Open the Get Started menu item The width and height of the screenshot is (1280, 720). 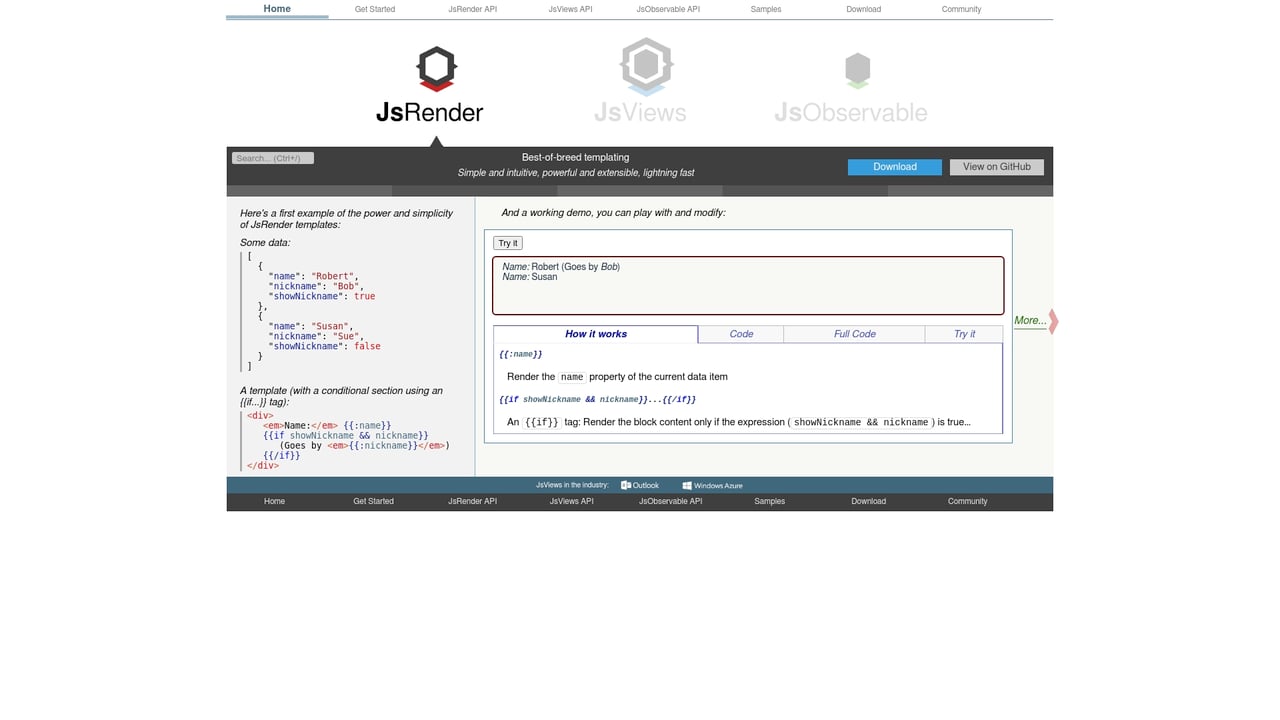click(374, 9)
